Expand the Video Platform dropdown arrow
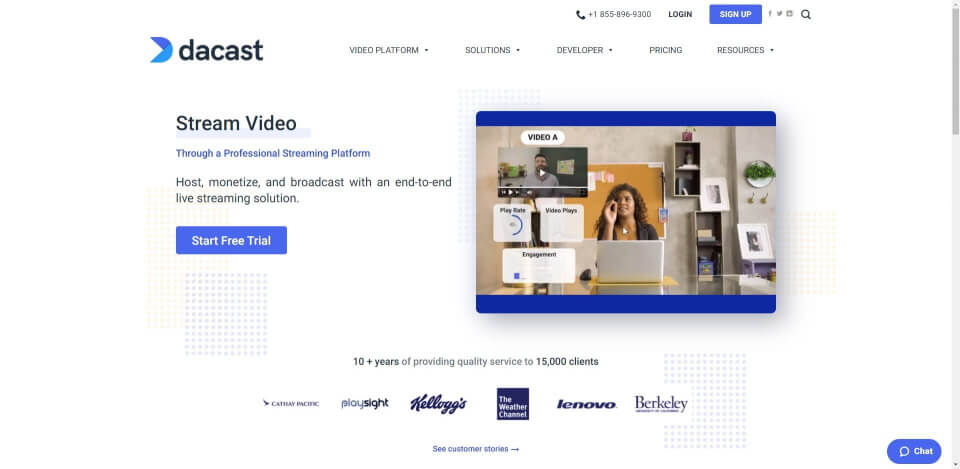 tap(427, 50)
